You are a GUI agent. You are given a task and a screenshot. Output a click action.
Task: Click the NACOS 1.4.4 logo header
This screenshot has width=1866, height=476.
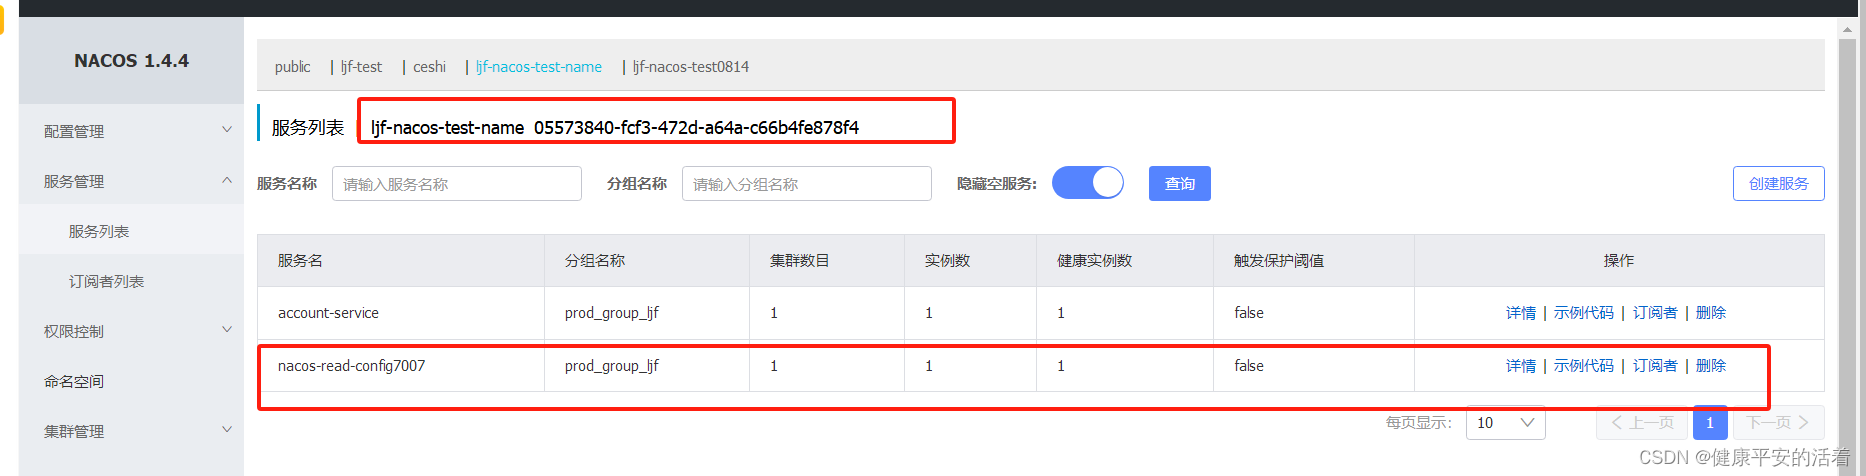tap(131, 61)
